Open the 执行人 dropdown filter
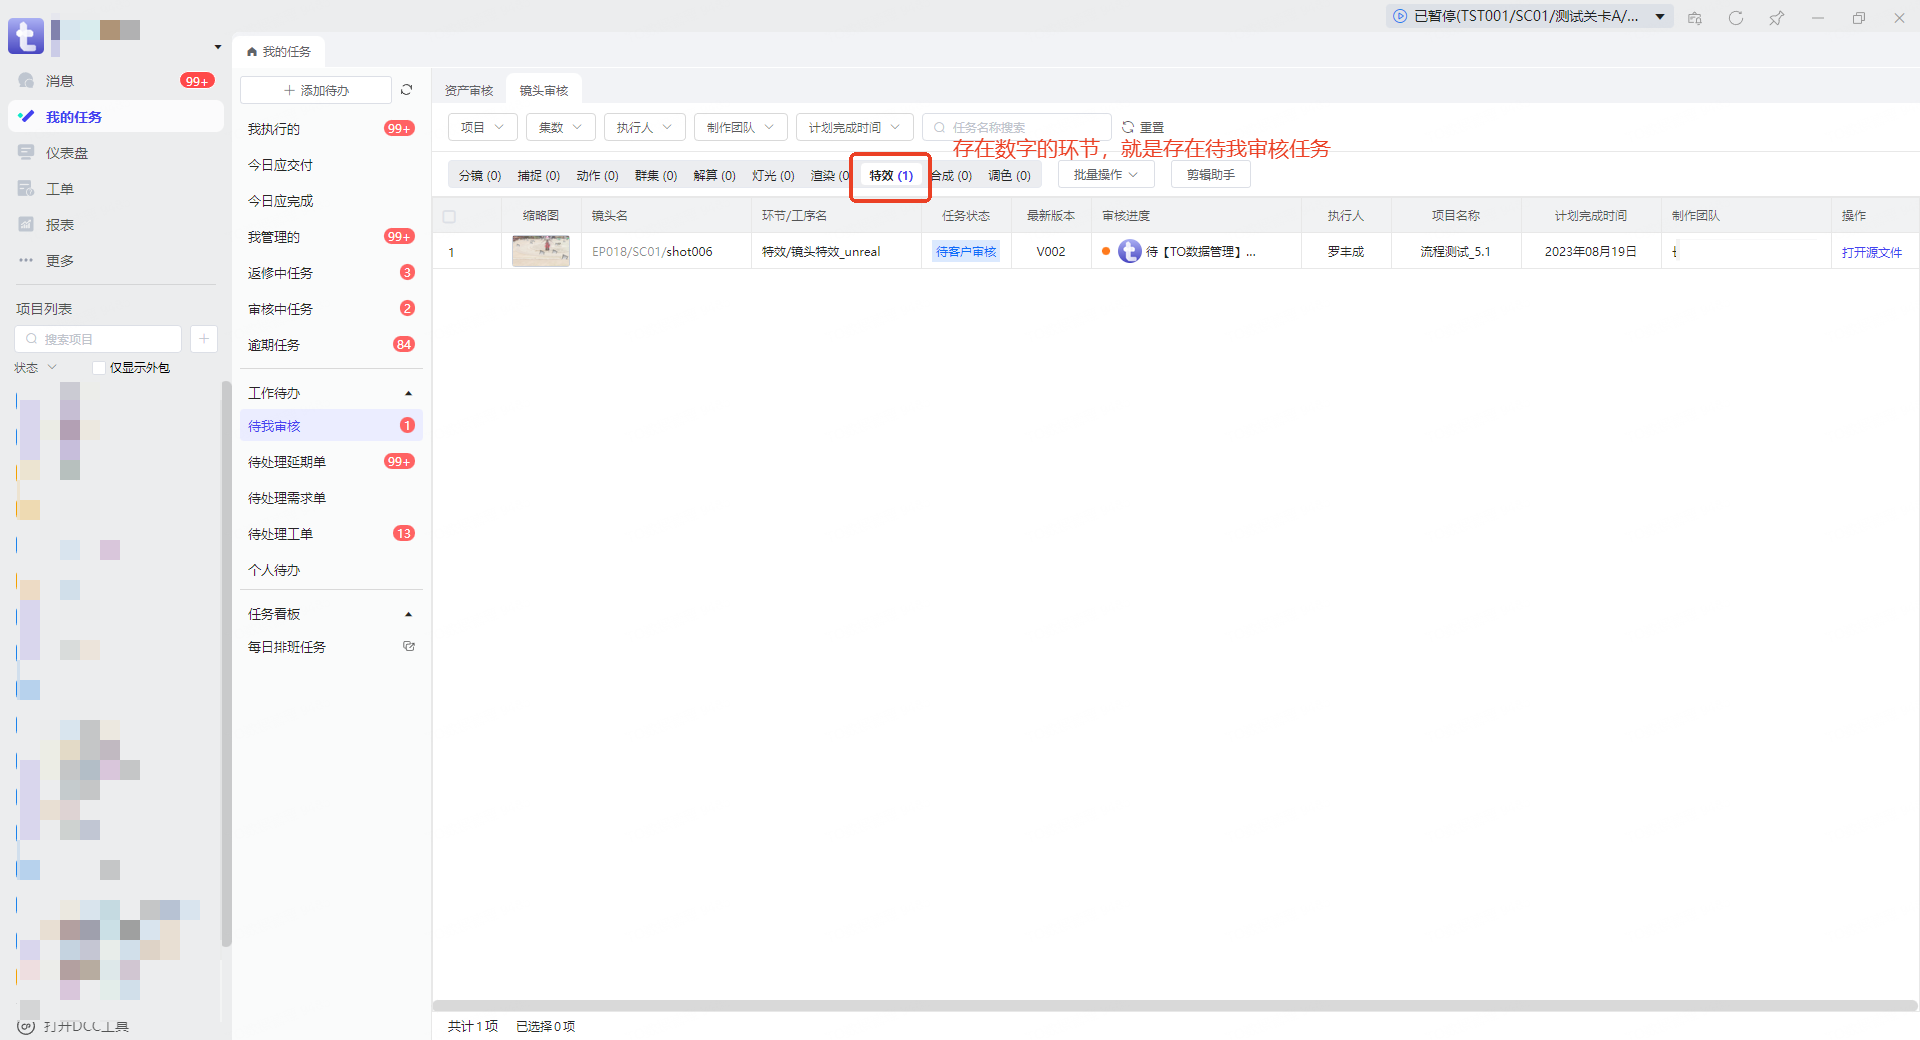Image resolution: width=1920 pixels, height=1040 pixels. click(x=644, y=127)
